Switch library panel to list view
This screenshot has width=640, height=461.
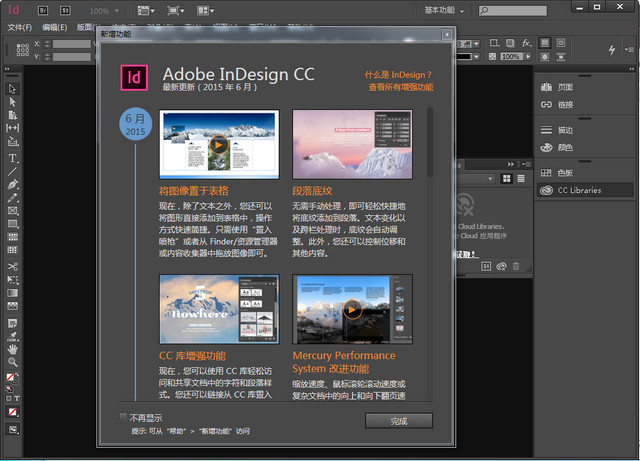point(521,178)
